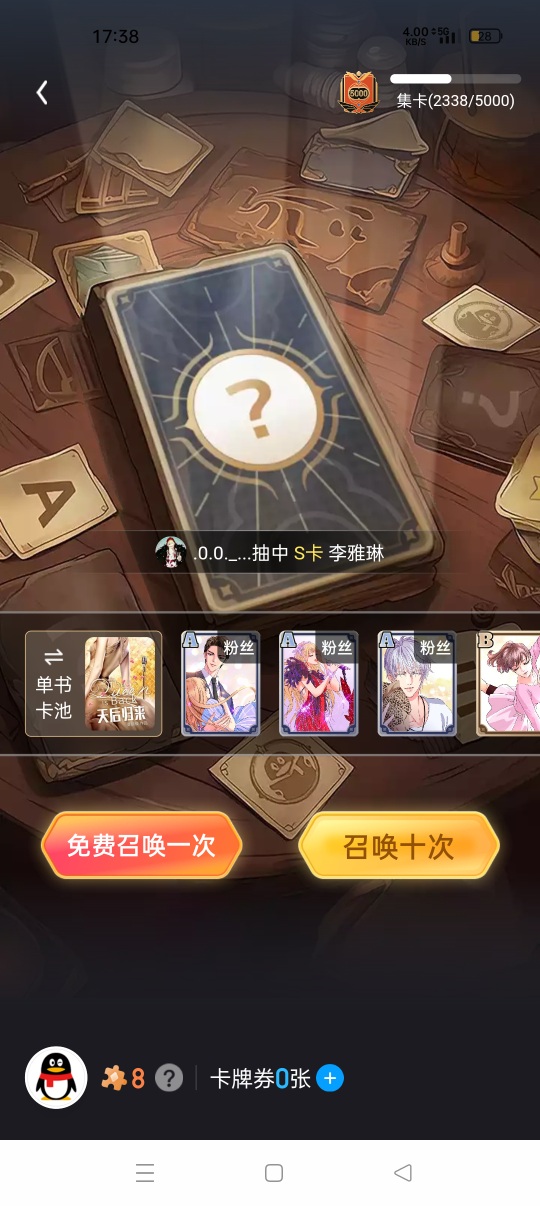Open the QQ penguin avatar

click(x=56, y=1077)
